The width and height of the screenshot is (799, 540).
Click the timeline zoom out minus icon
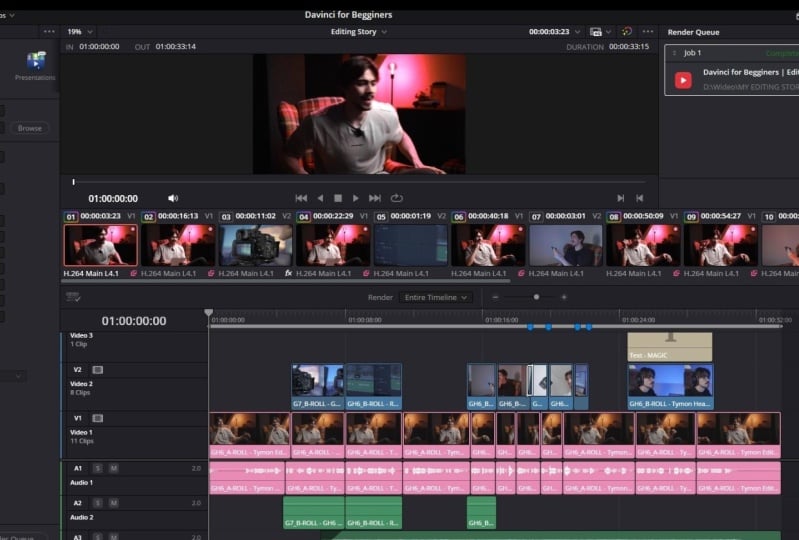tap(495, 297)
